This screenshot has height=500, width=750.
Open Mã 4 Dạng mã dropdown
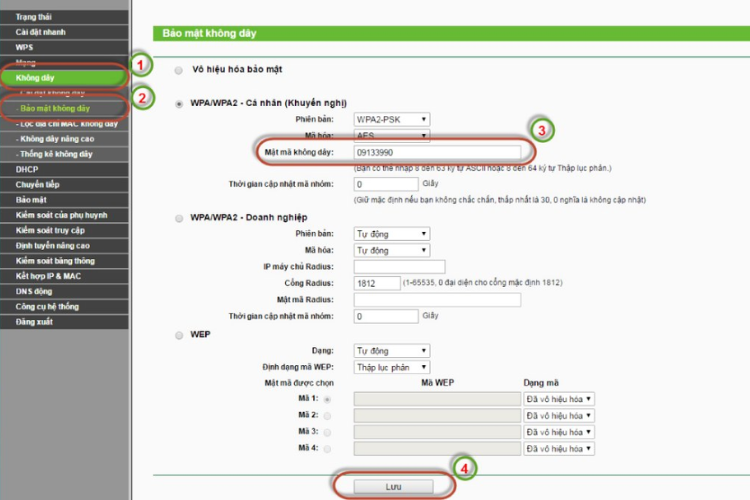coord(559,449)
